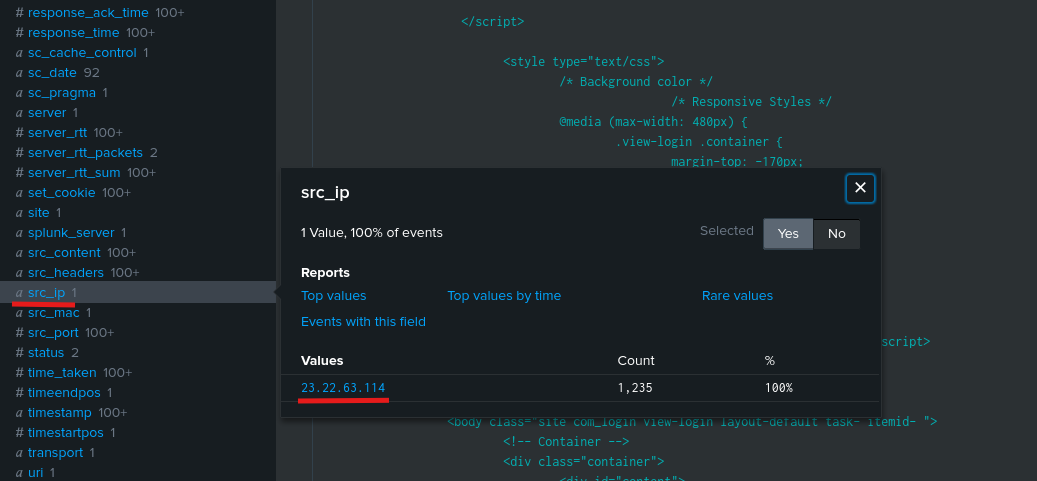Viewport: 1037px width, 481px height.
Task: Open set_cookie field
Action: point(62,193)
